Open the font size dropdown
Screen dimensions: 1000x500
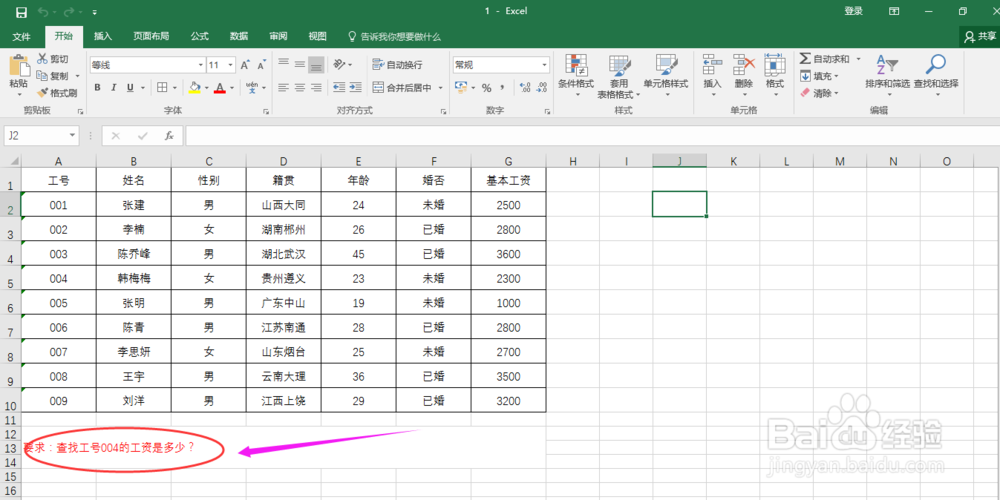click(x=231, y=65)
